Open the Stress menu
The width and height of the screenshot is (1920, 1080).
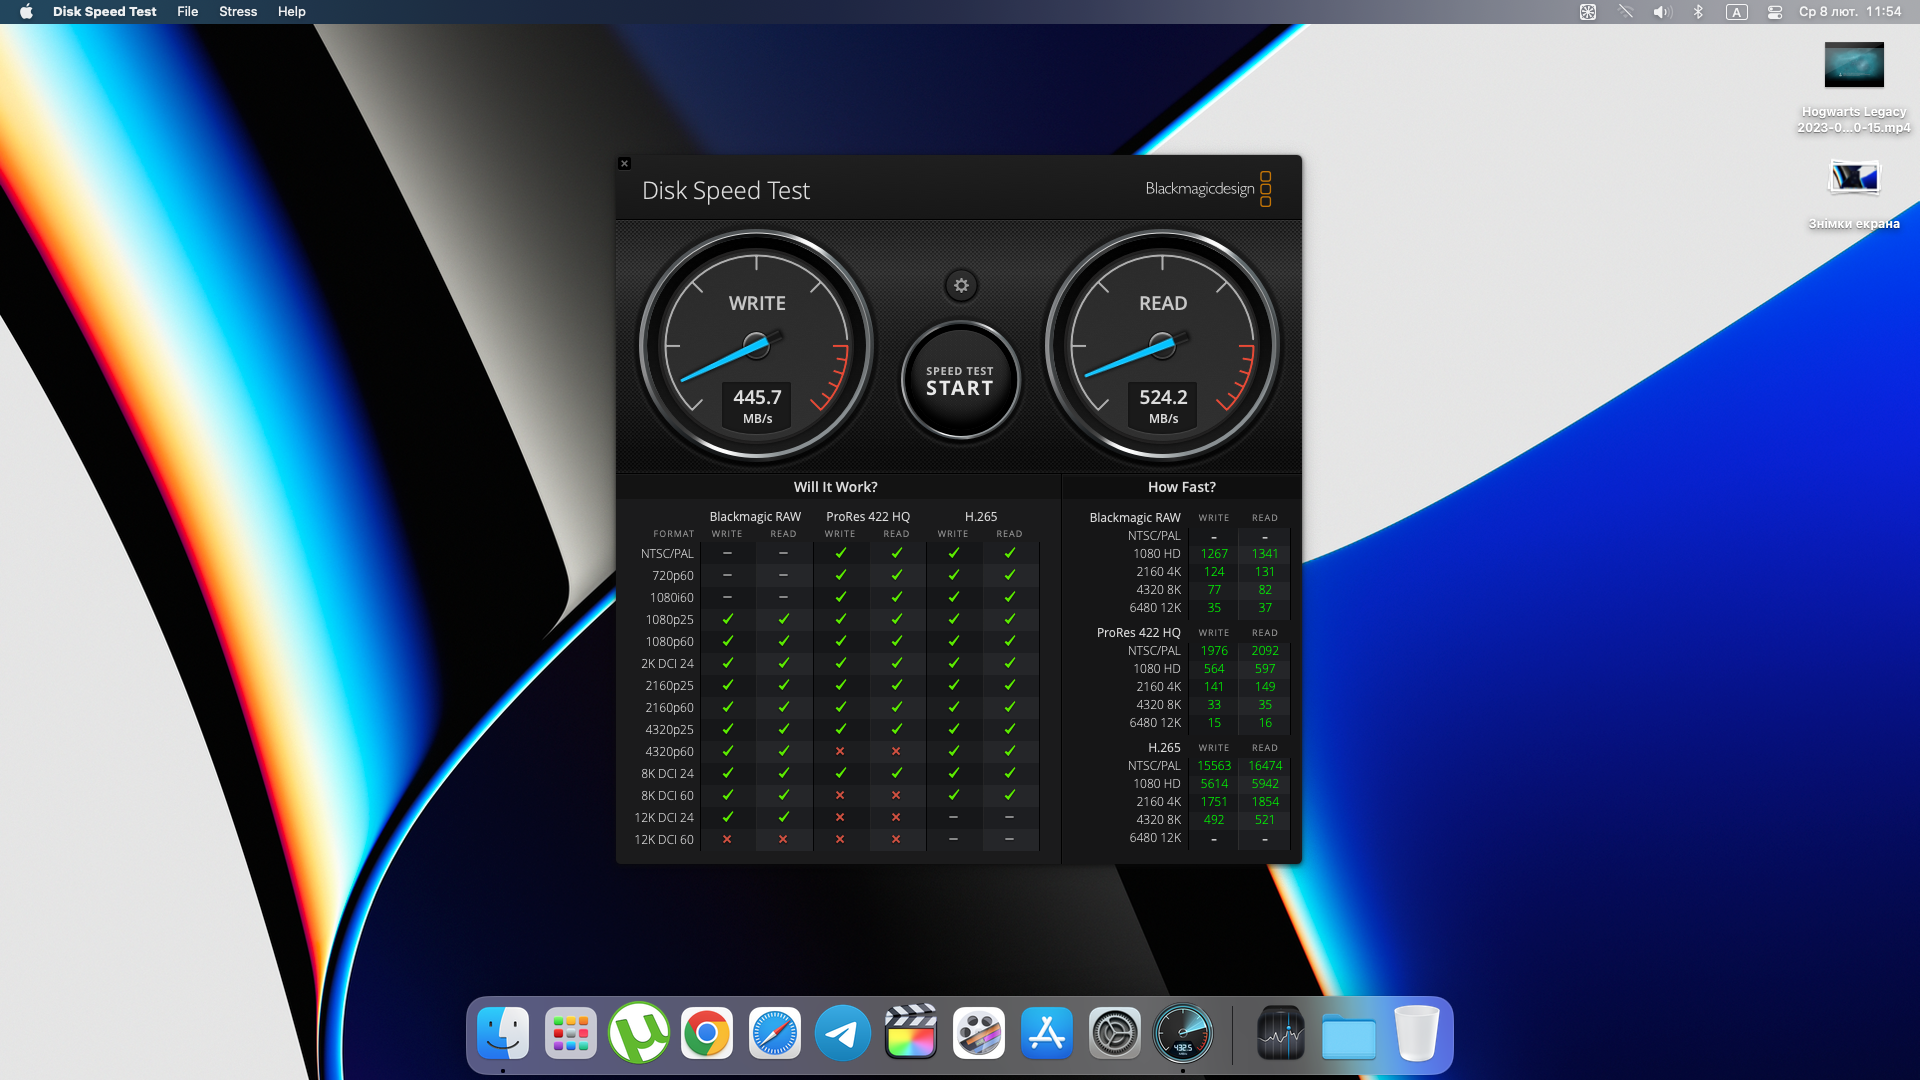(238, 11)
